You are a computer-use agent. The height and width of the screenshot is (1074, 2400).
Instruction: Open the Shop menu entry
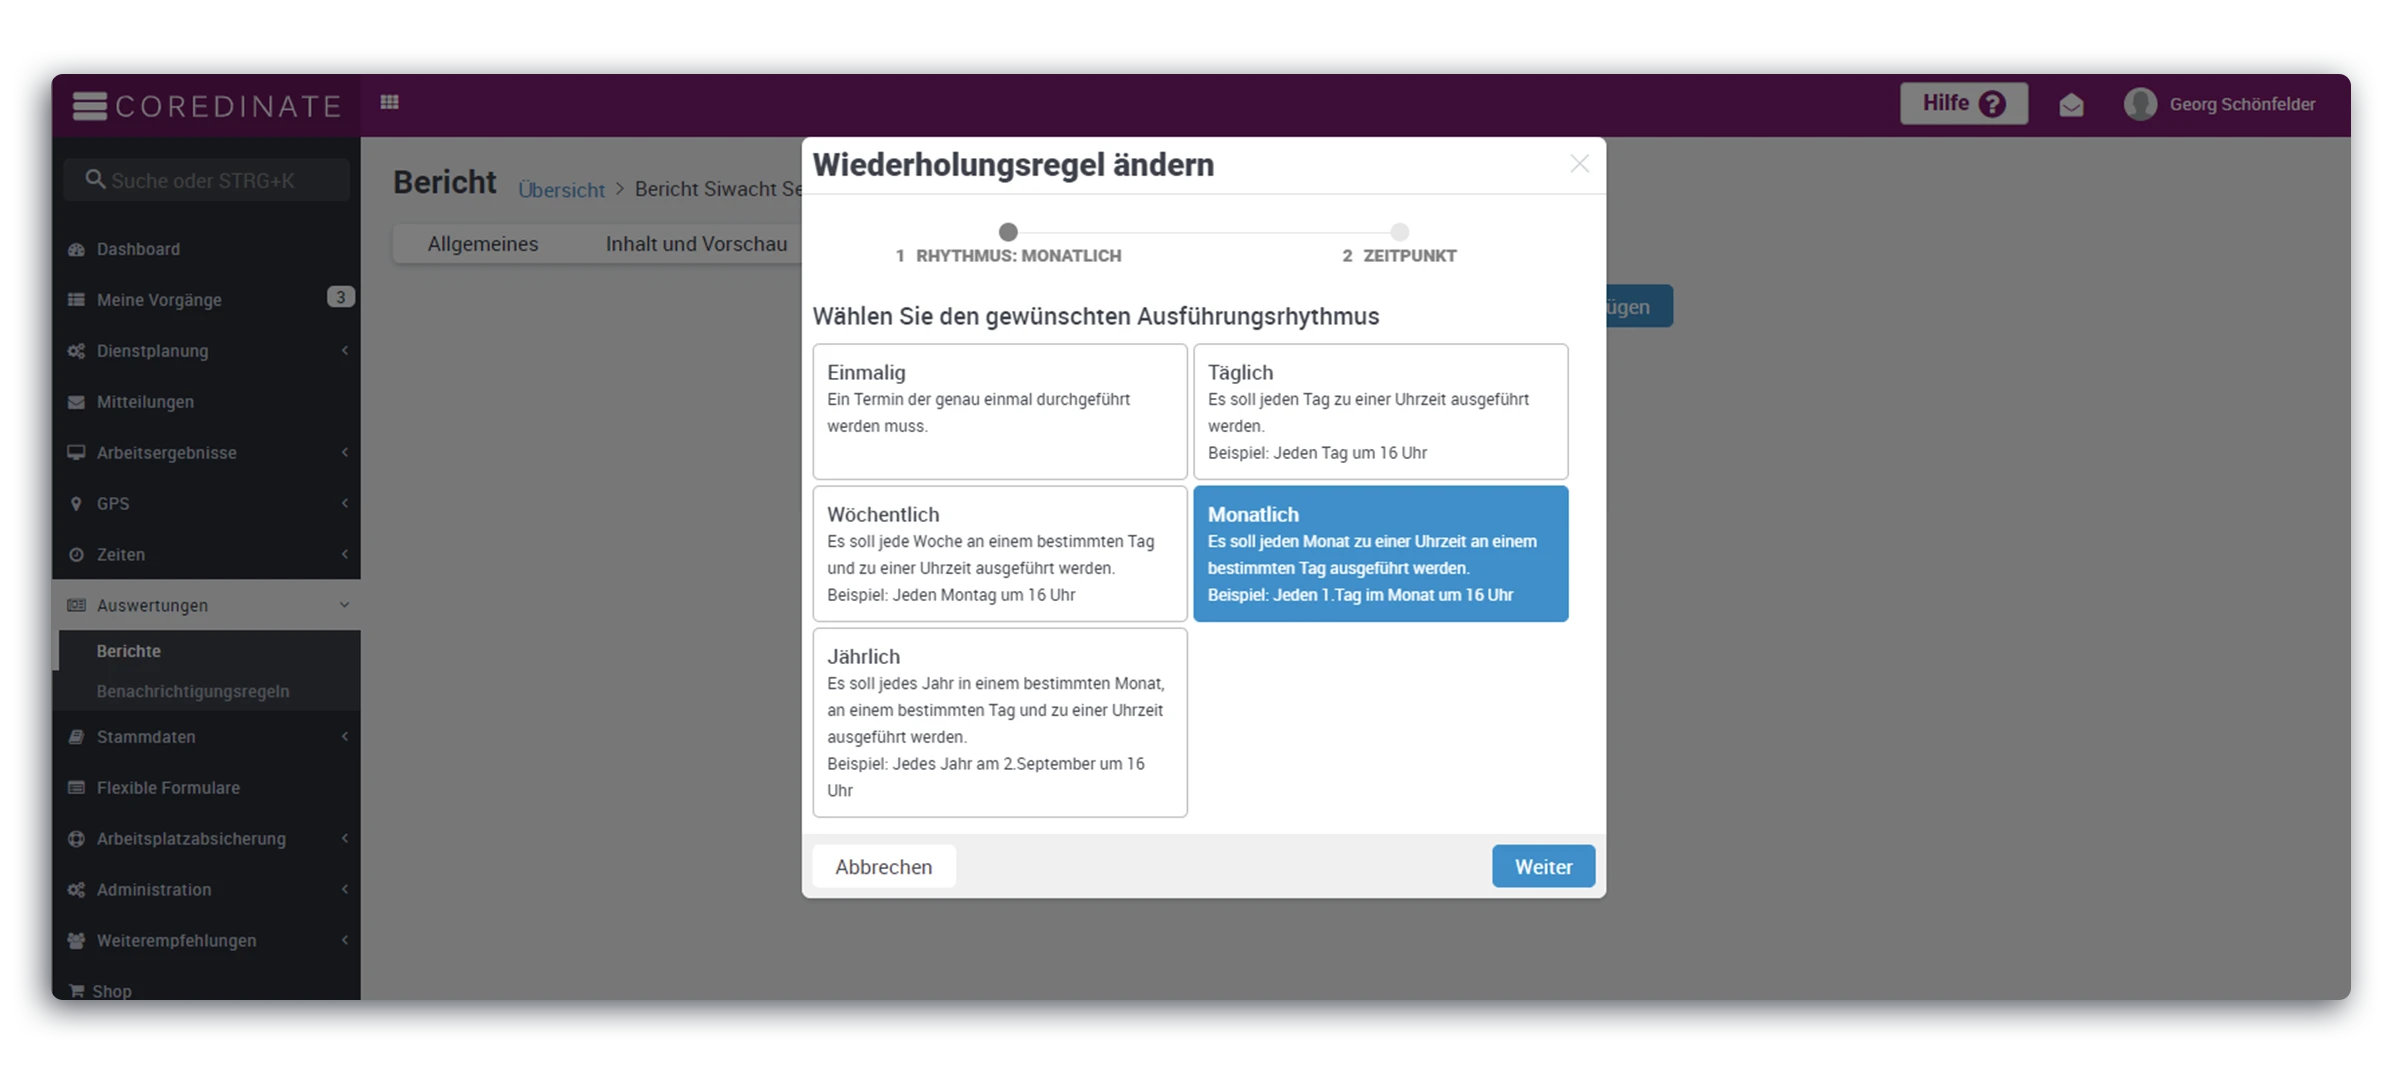click(x=206, y=989)
